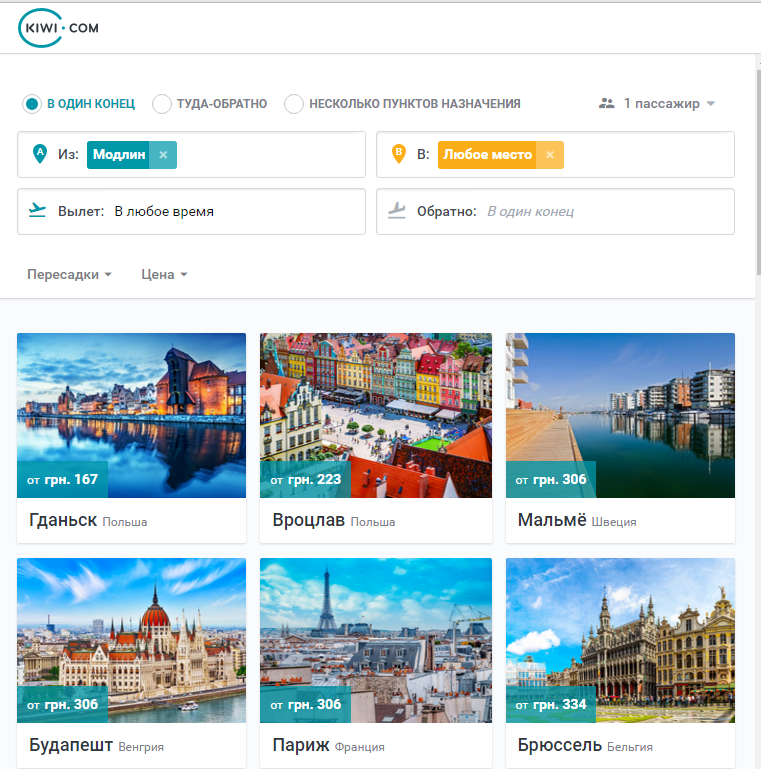Open the Гданьск destination card
Screen dimensions: 761x769
pos(131,438)
